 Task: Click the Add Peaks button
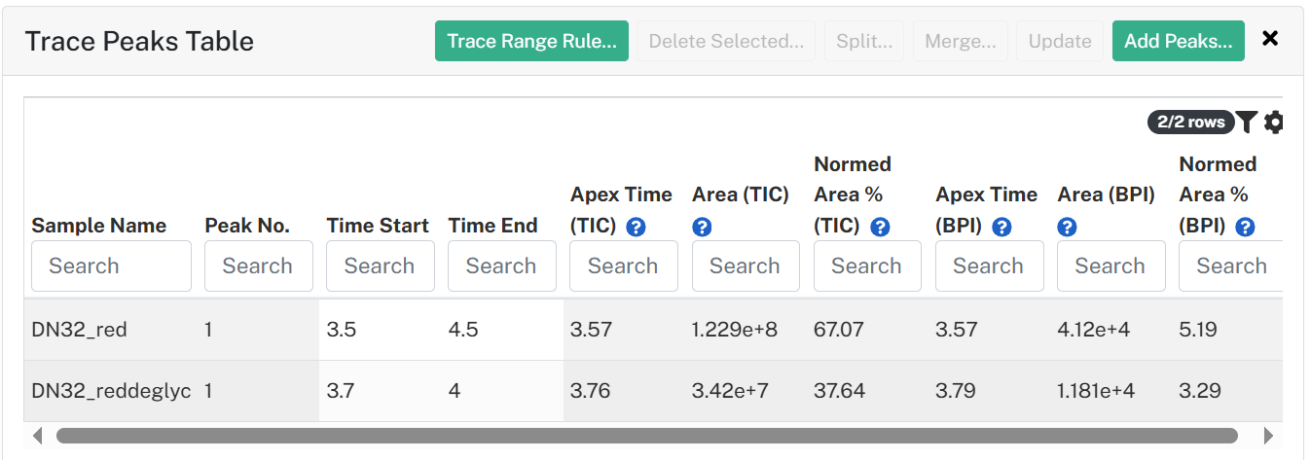pos(1178,41)
